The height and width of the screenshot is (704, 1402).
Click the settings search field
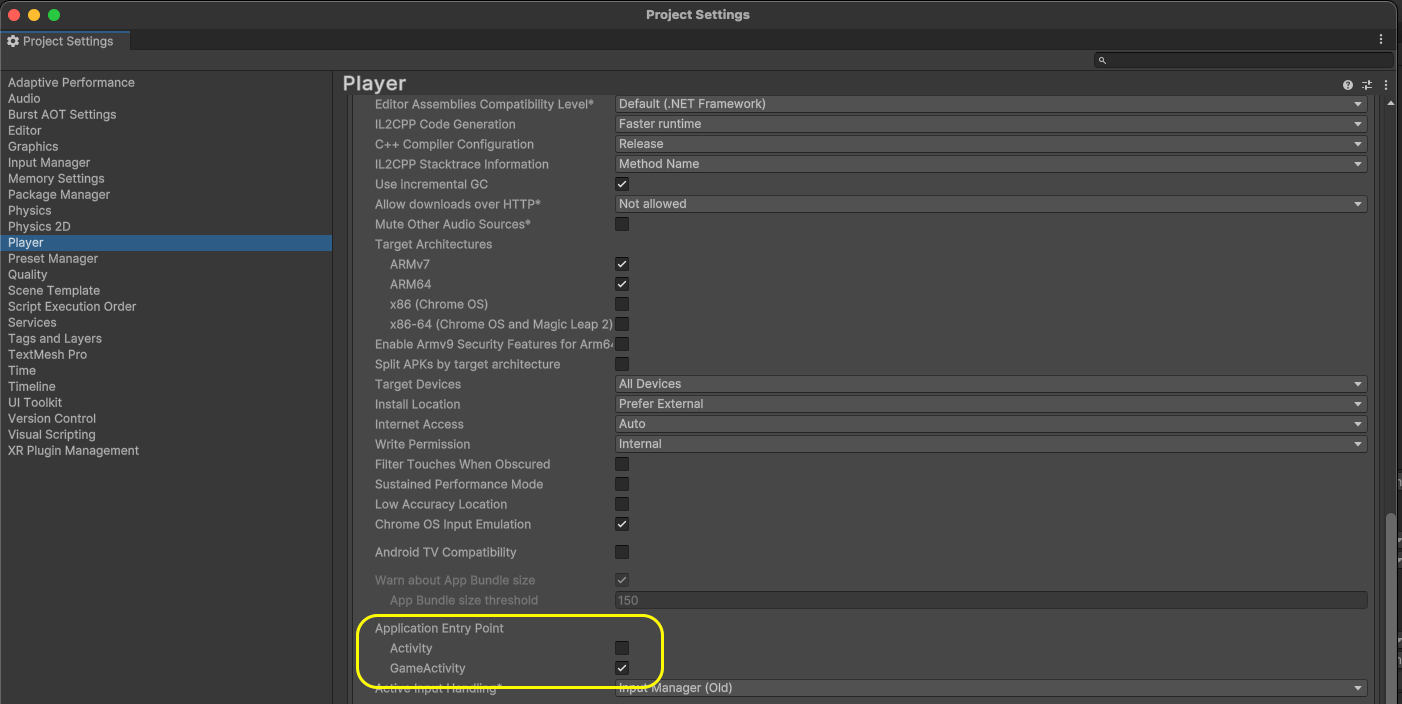1243,60
